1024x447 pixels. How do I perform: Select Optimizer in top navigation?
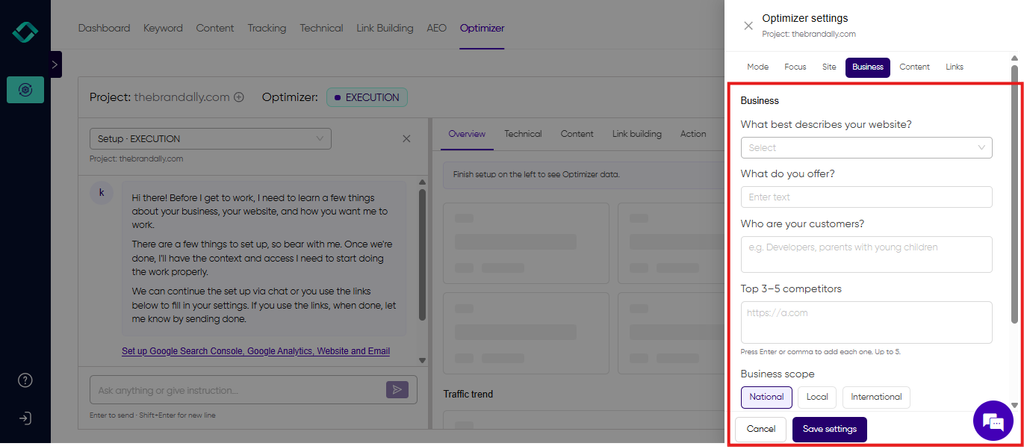(482, 28)
